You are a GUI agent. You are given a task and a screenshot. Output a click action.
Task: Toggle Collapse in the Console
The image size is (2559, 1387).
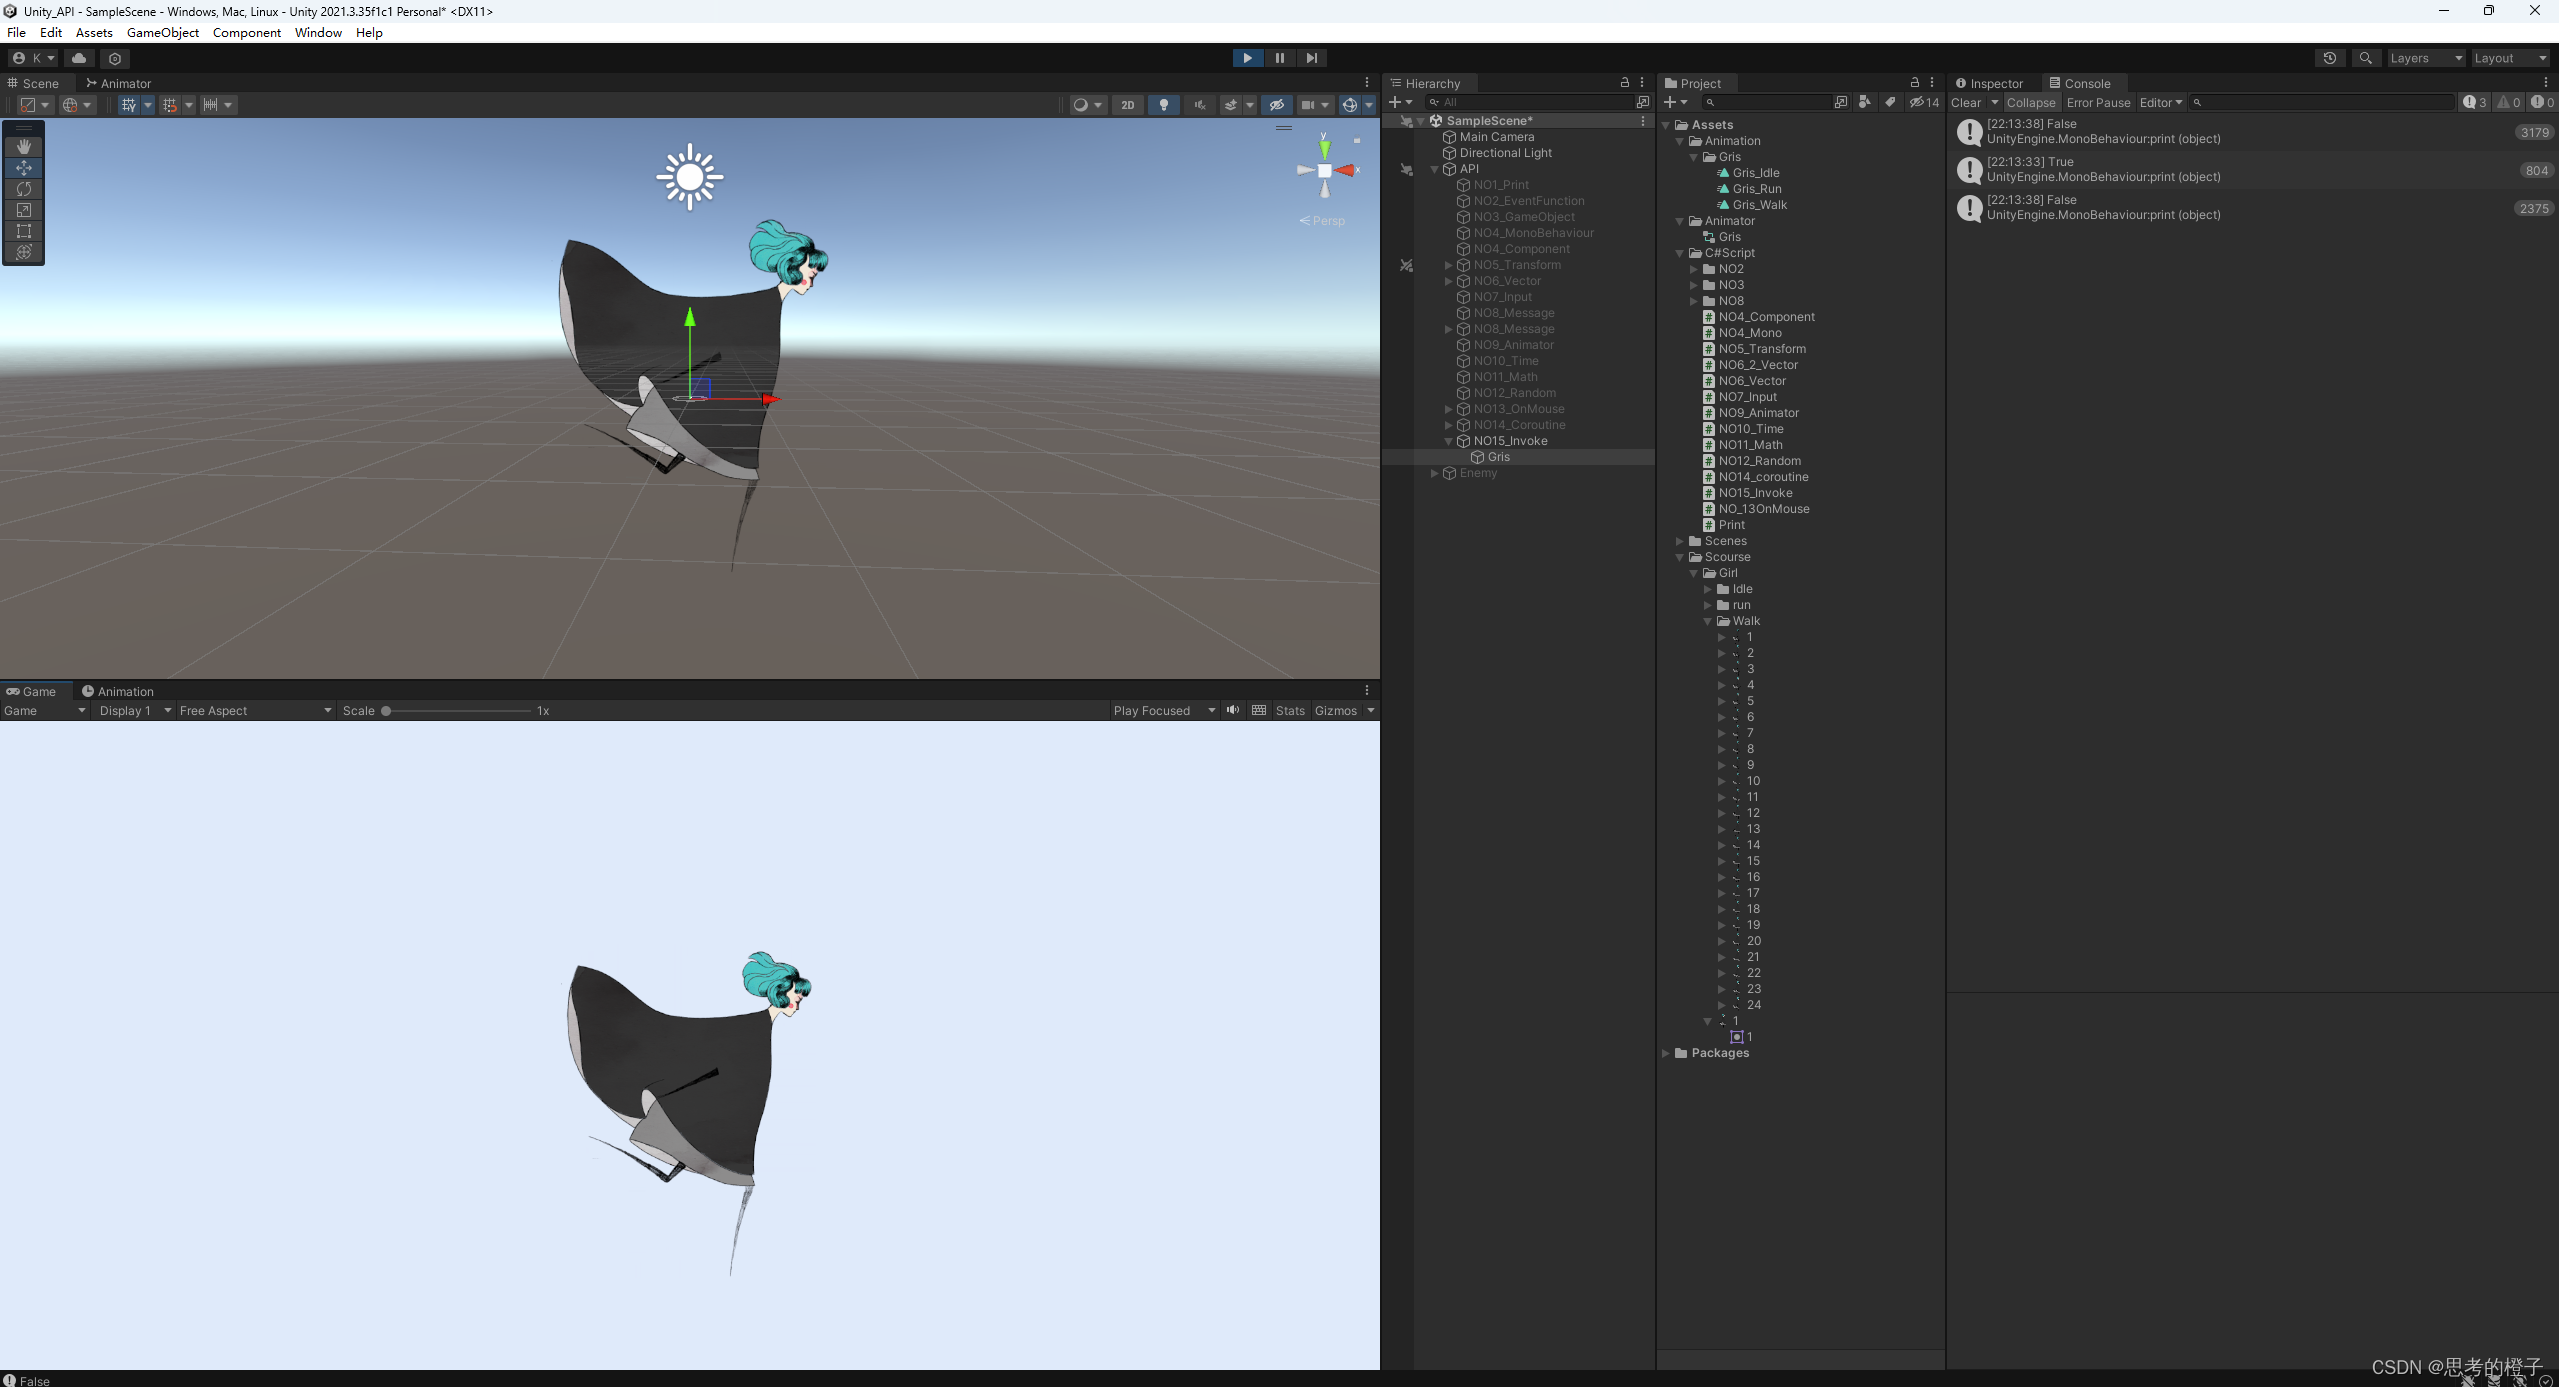(x=2030, y=103)
